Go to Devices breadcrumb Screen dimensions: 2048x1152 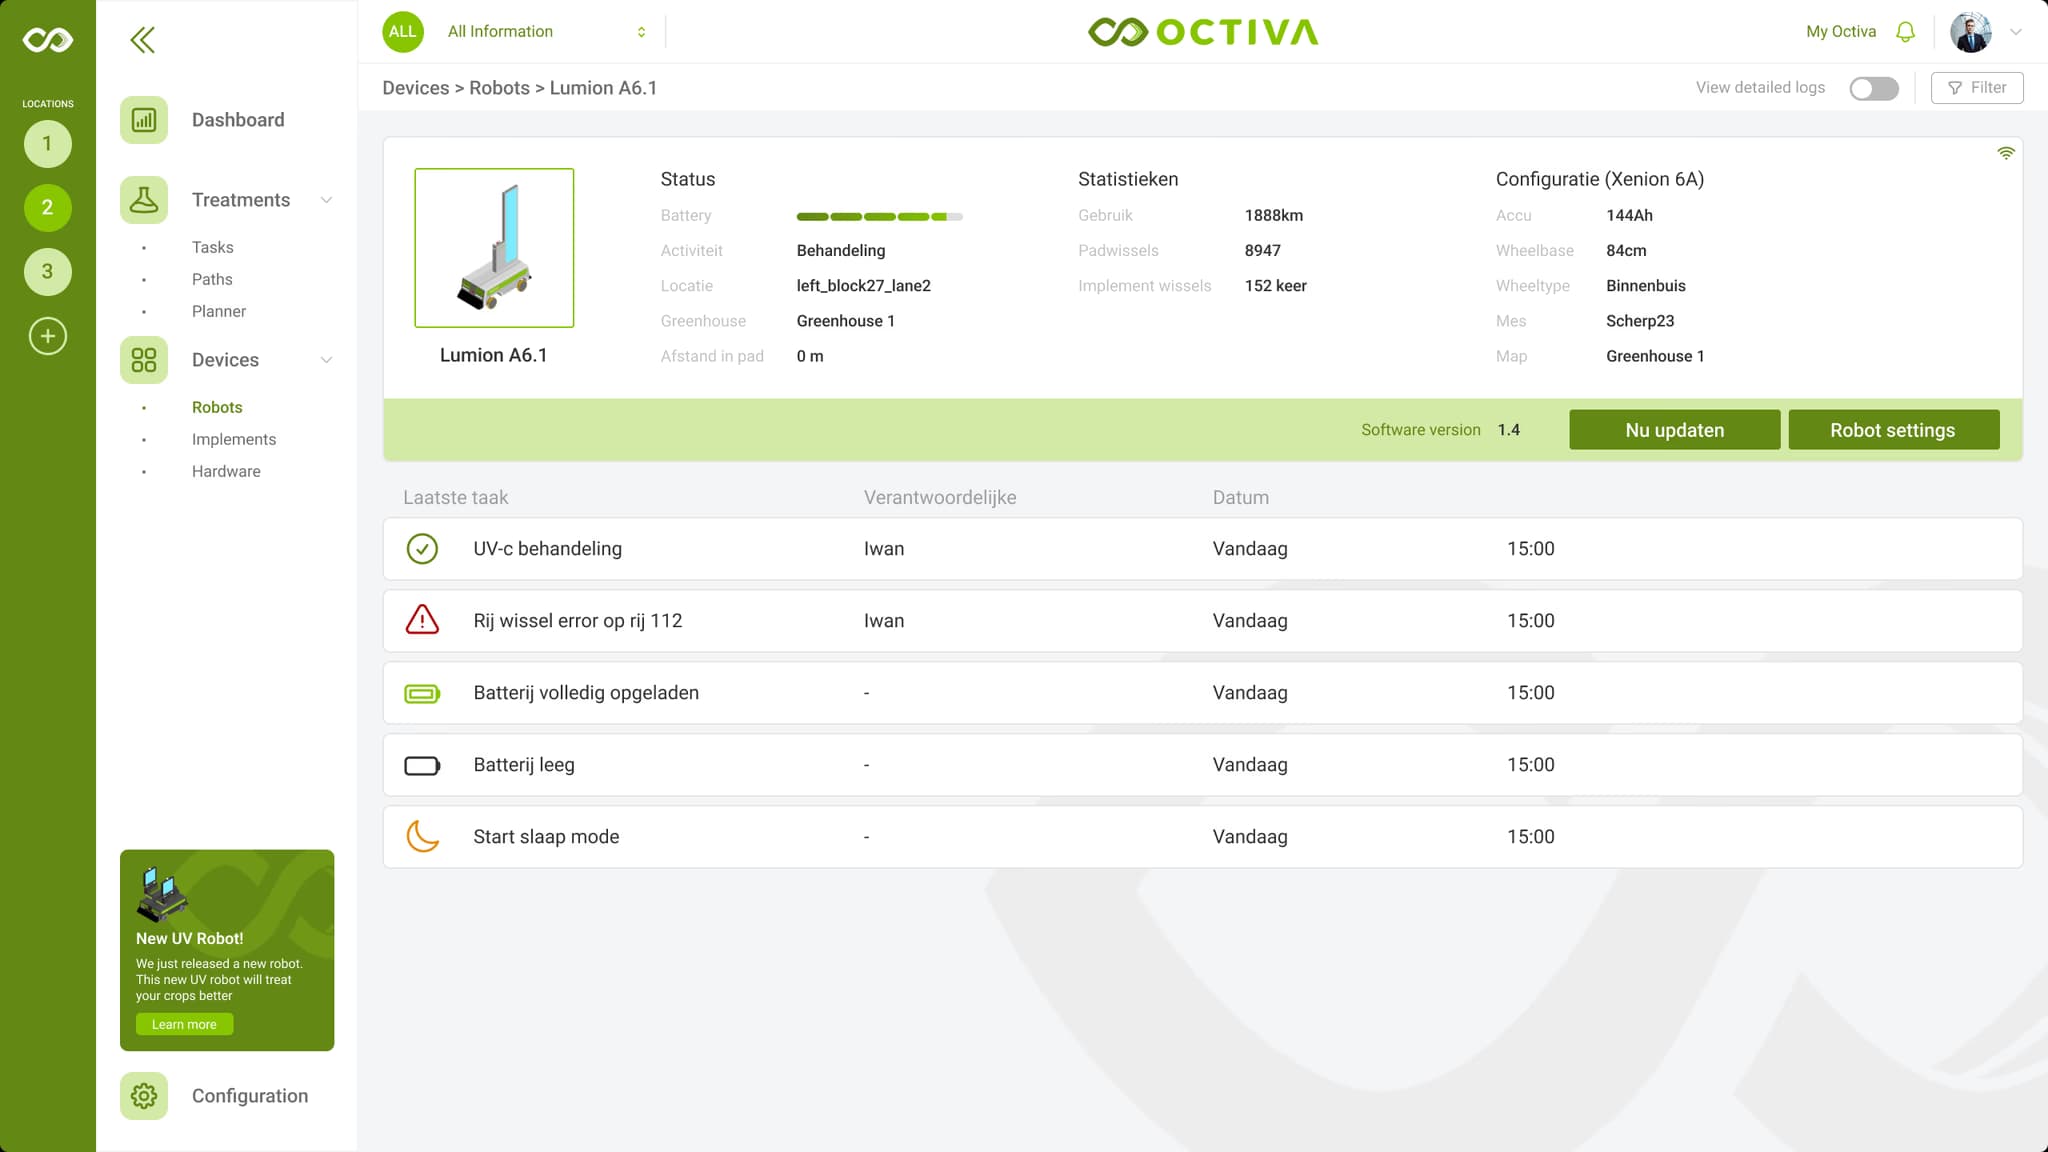416,88
